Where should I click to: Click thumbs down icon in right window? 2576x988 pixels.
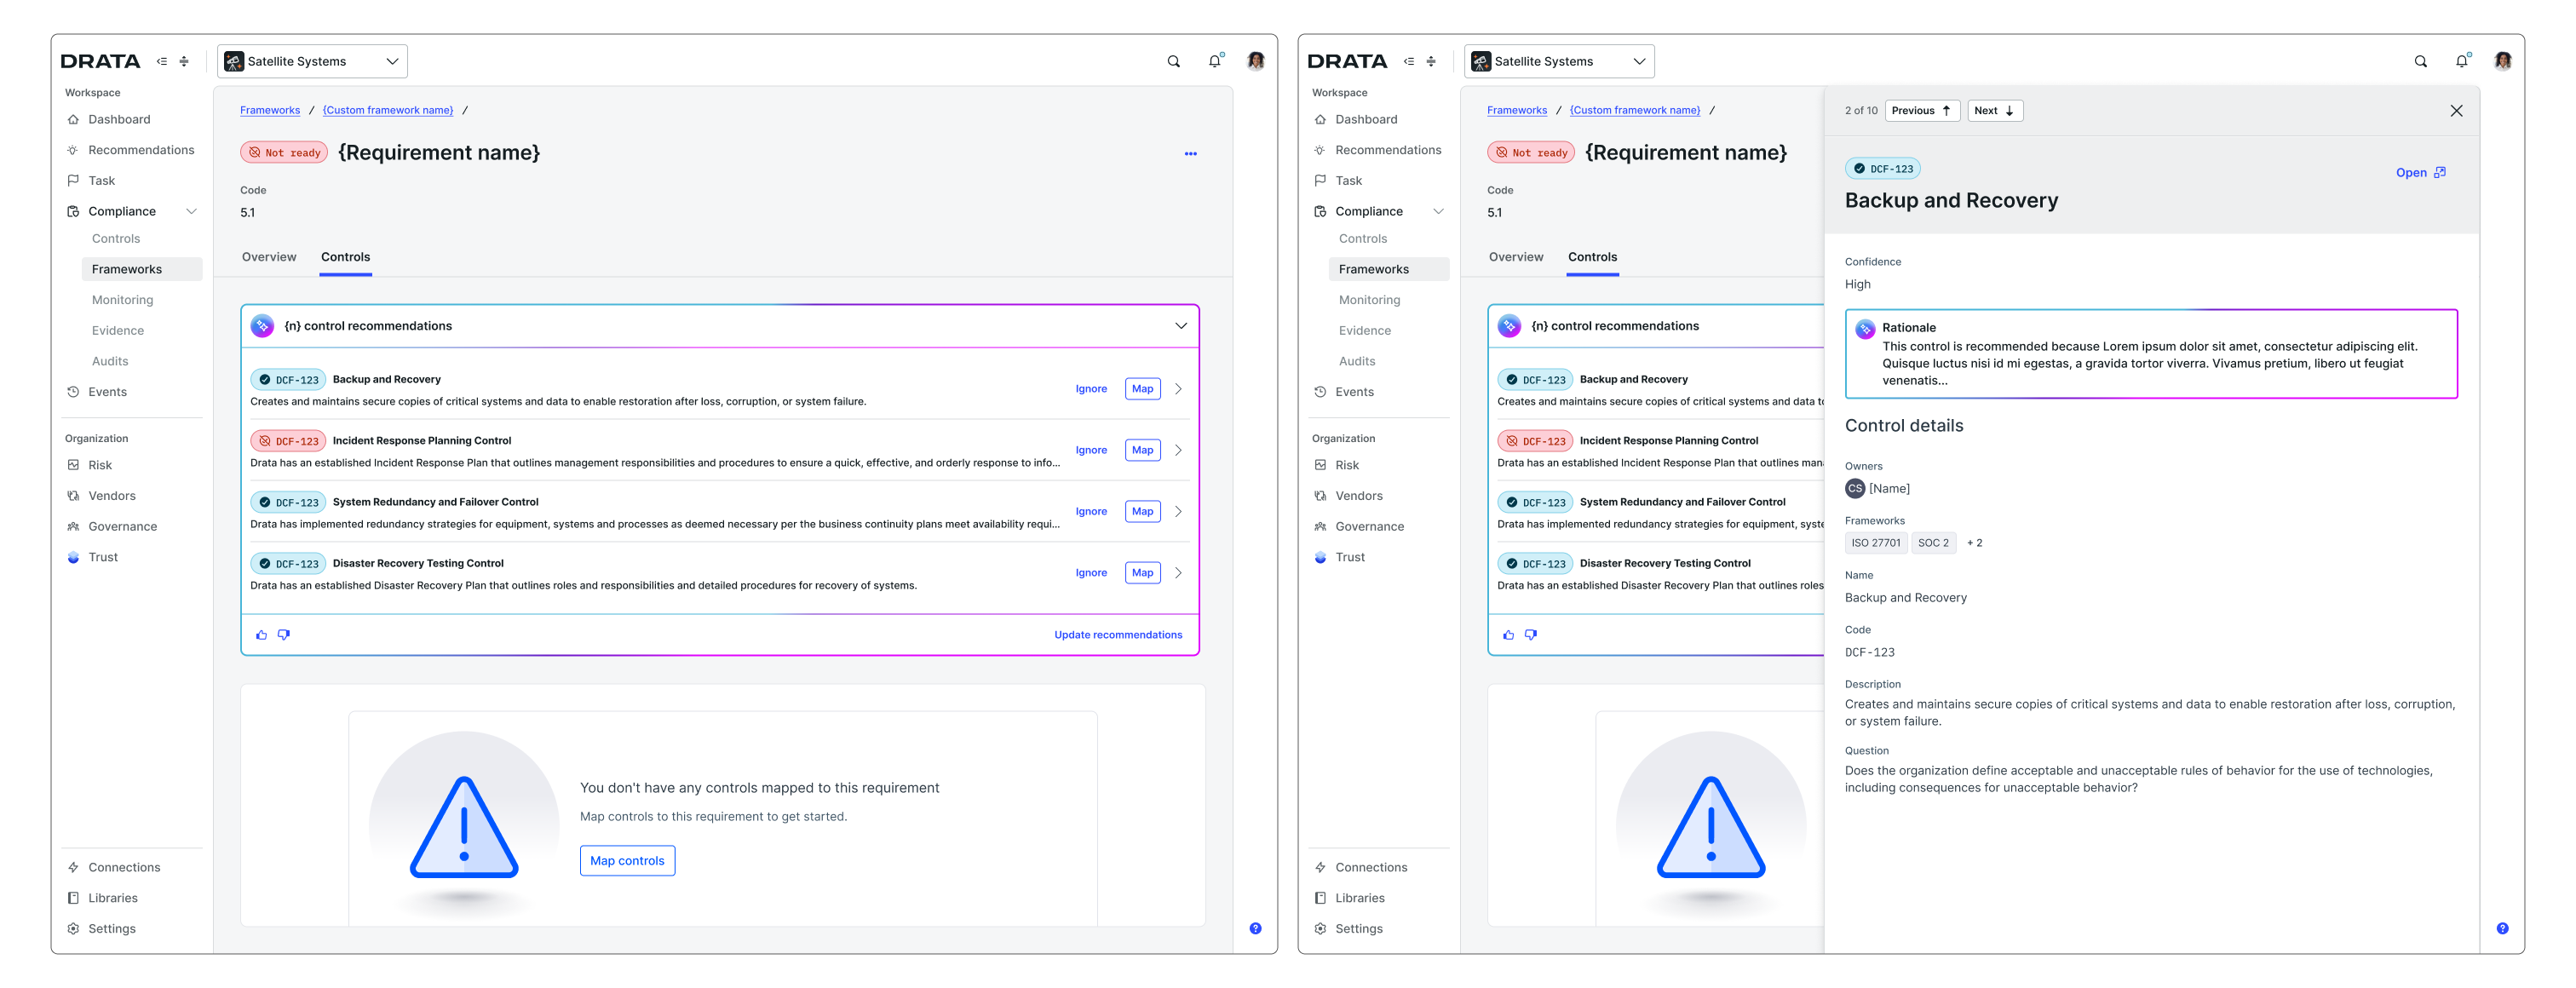pyautogui.click(x=1531, y=634)
